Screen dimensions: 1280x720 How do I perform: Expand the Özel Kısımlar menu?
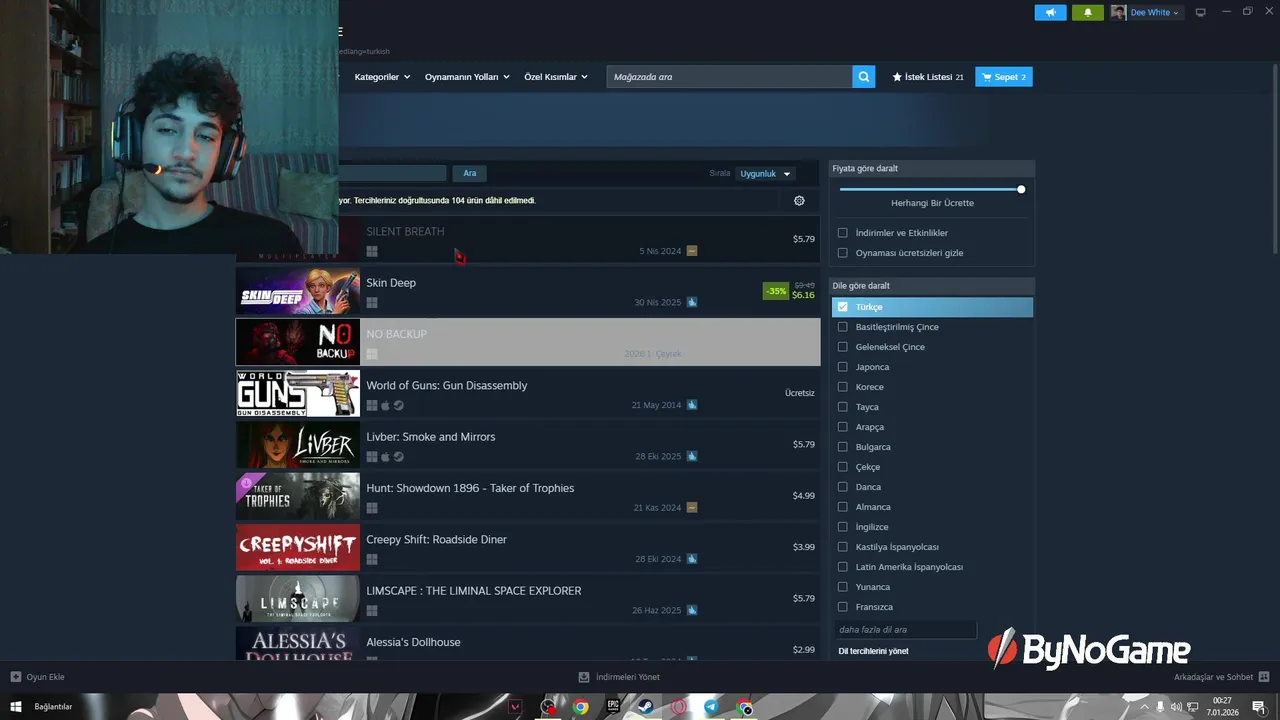point(556,77)
